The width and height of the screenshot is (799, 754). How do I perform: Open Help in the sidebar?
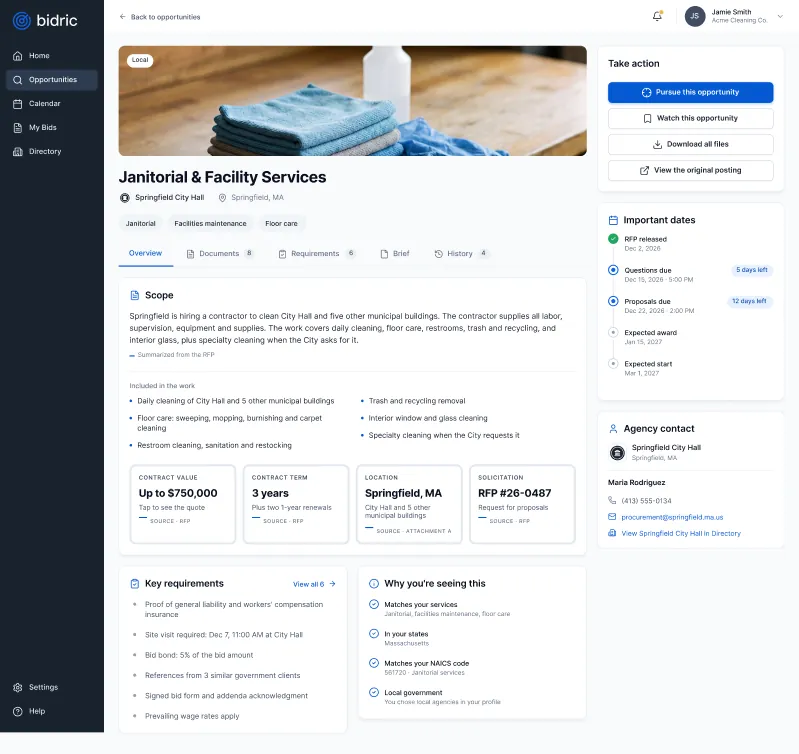coord(51,711)
